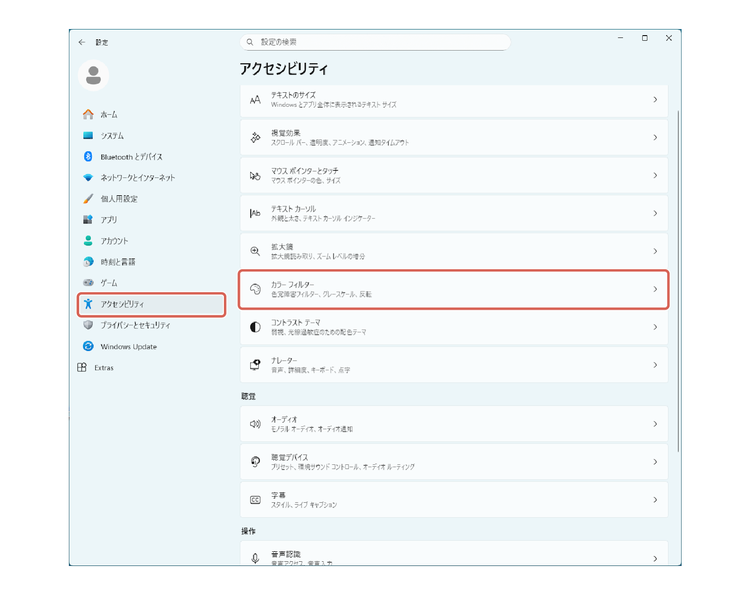750x595 pixels.
Task: Click the 聴覚 section header
Action: point(248,396)
